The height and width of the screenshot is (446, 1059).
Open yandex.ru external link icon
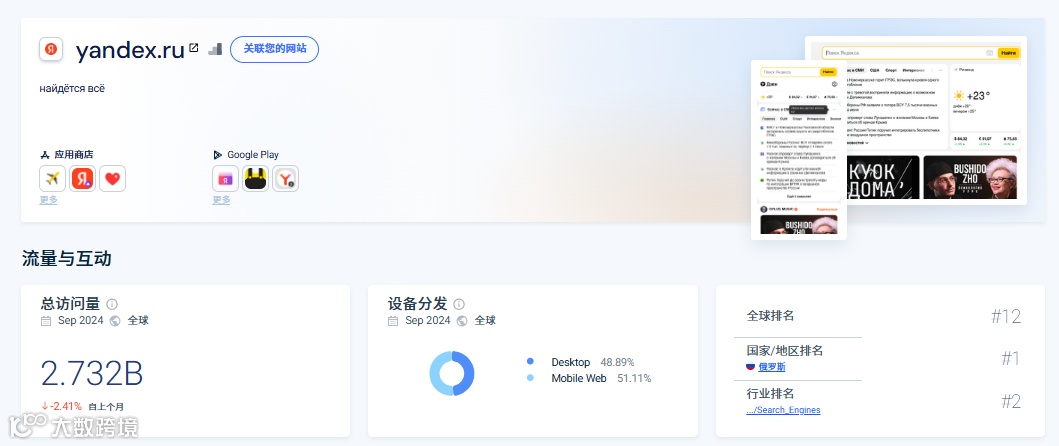click(x=194, y=48)
